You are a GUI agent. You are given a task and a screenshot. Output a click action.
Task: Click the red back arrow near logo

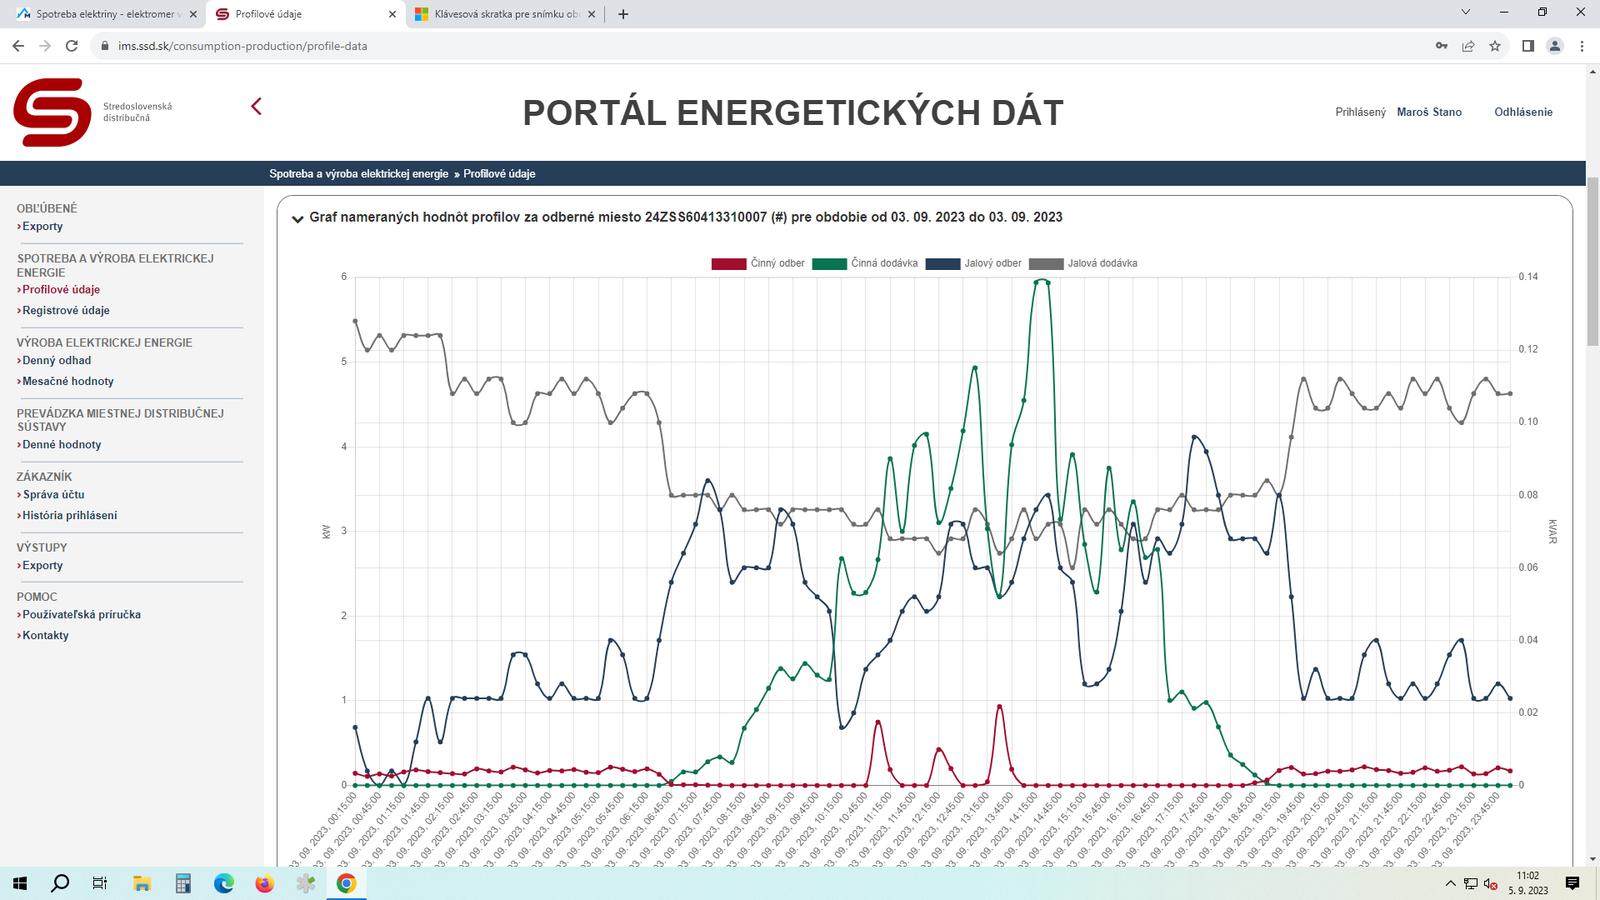coord(256,106)
